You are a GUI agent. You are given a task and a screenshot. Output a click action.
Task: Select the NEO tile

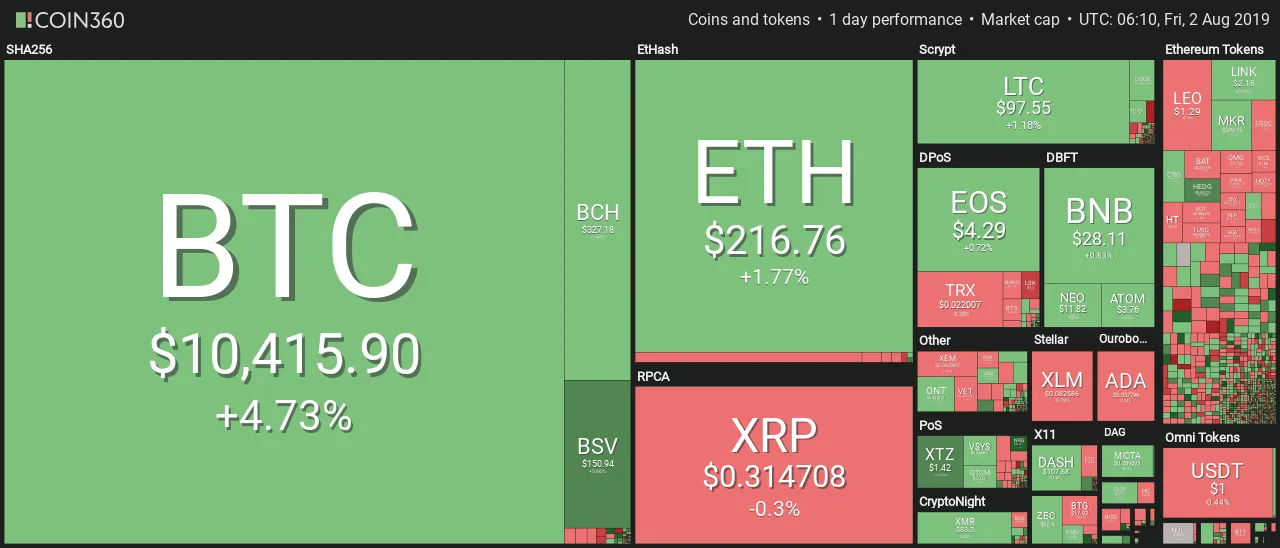[x=1071, y=304]
